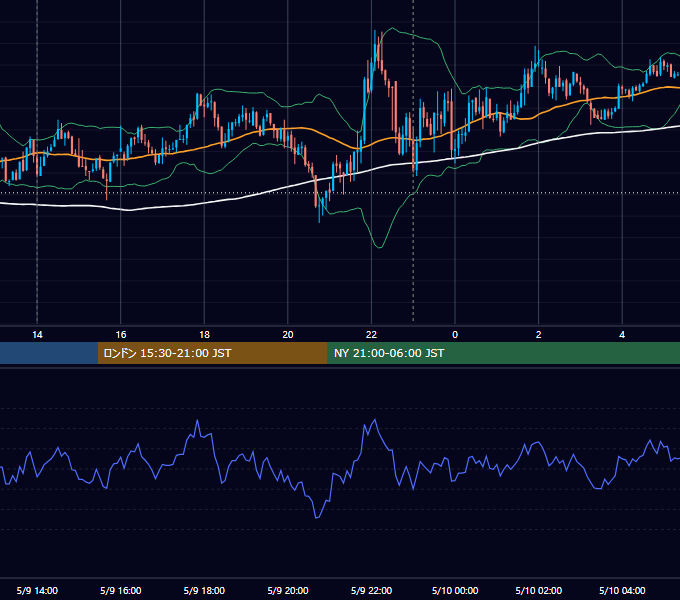Click the NY 21:00-06:00 JST session bar
Image resolution: width=680 pixels, height=600 pixels.
pyautogui.click(x=503, y=353)
